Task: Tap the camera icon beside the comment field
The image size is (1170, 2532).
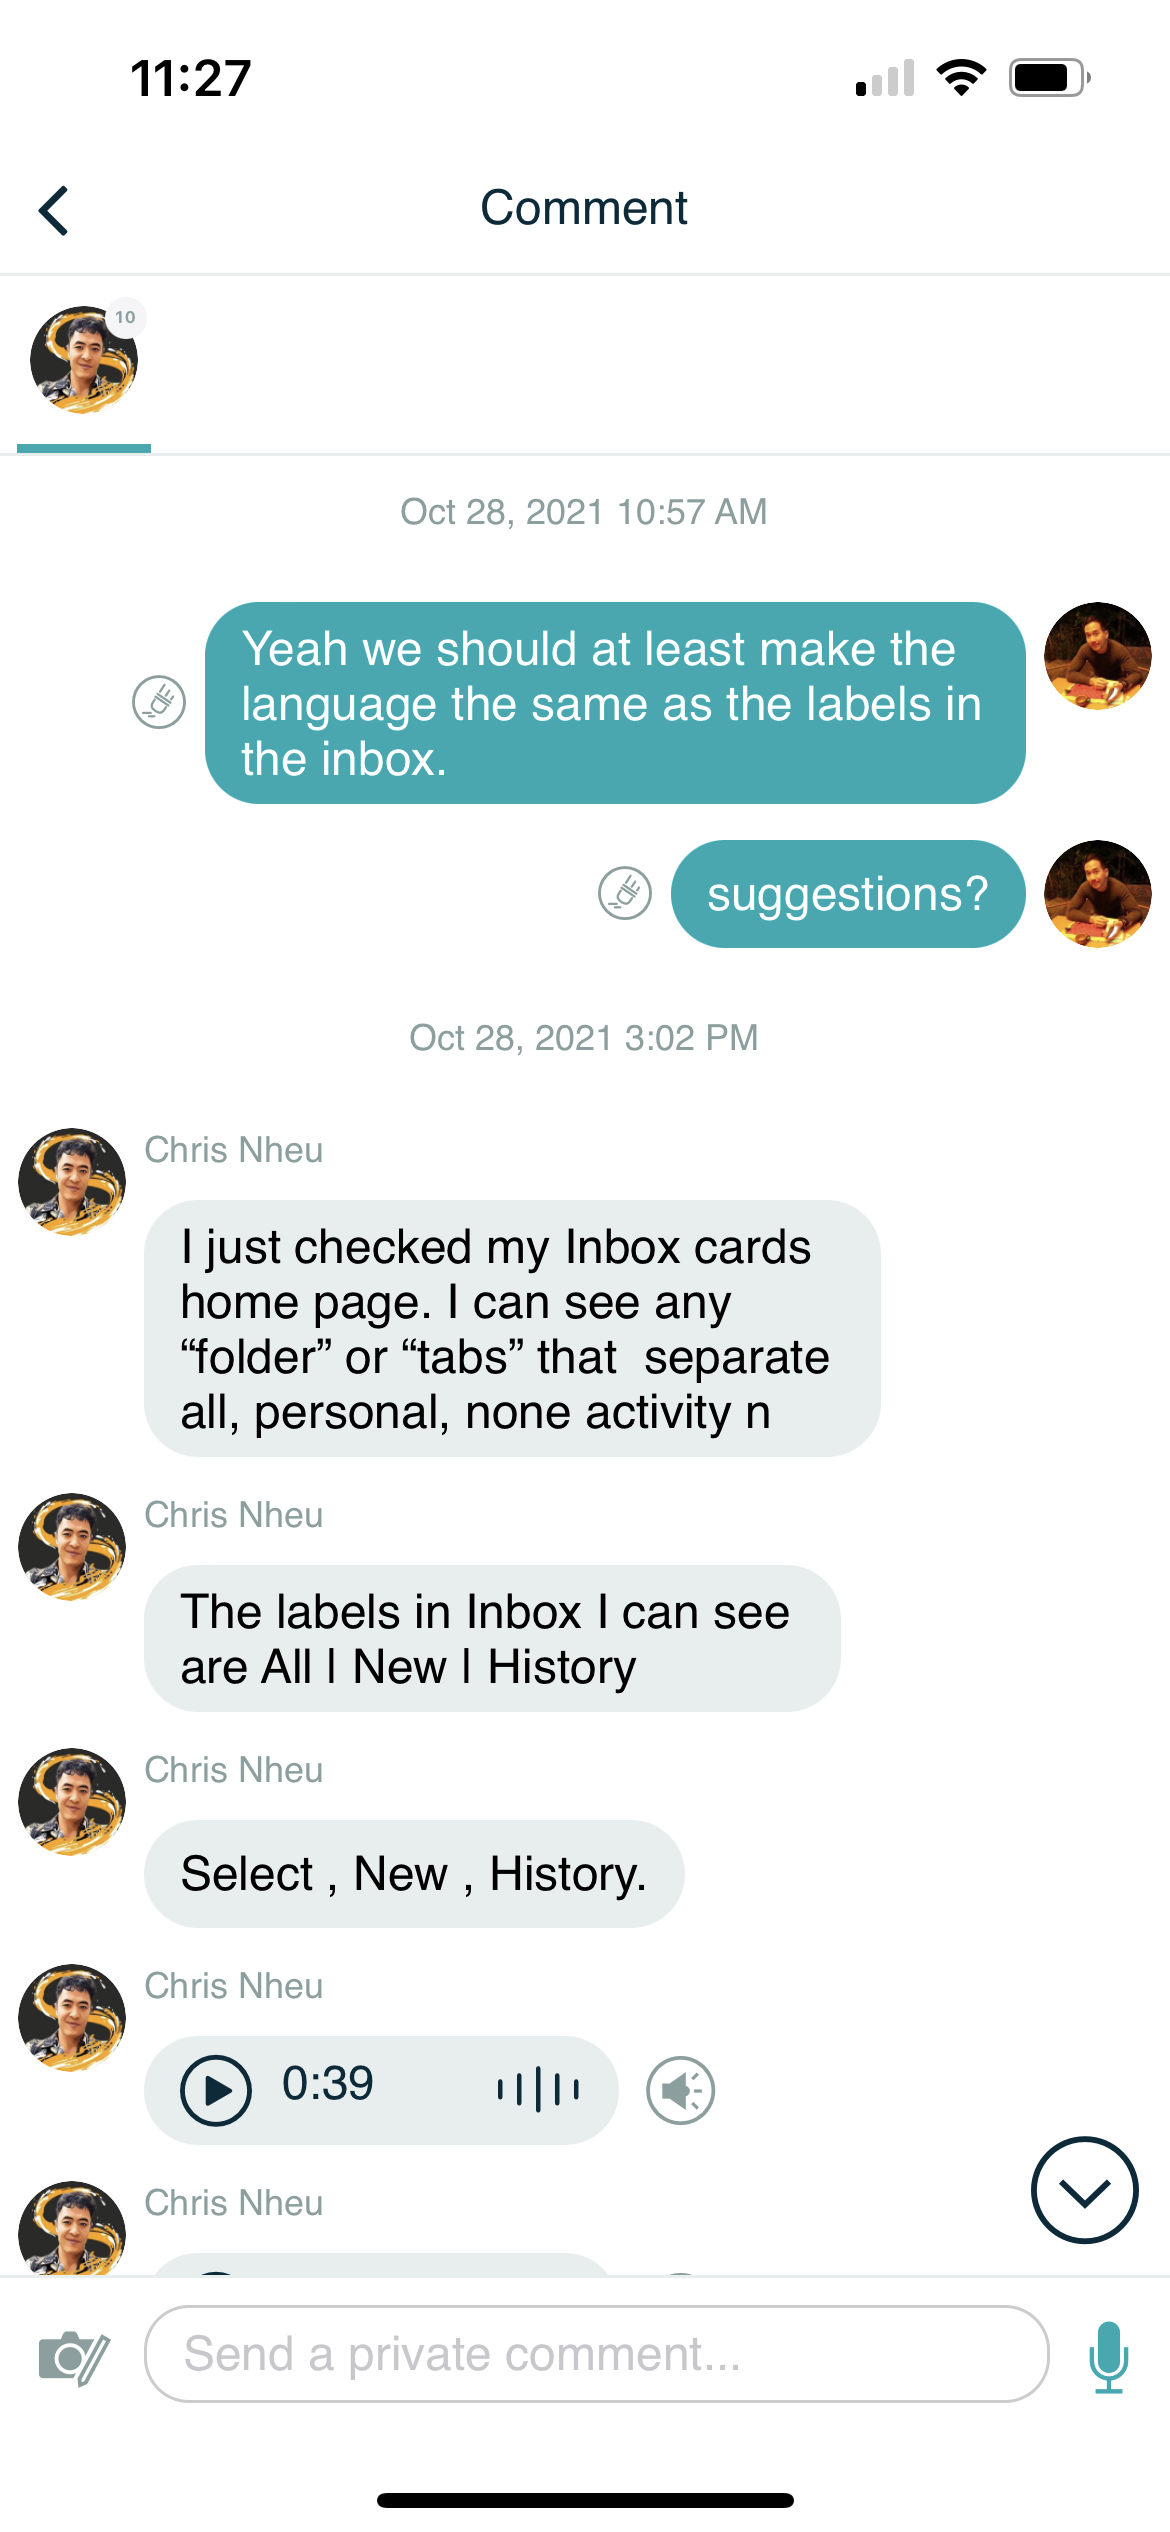Action: click(x=73, y=2358)
